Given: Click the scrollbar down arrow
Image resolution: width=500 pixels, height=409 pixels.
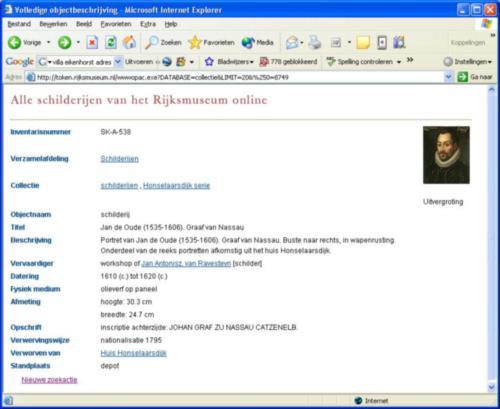Looking at the screenshot, I should click(492, 387).
